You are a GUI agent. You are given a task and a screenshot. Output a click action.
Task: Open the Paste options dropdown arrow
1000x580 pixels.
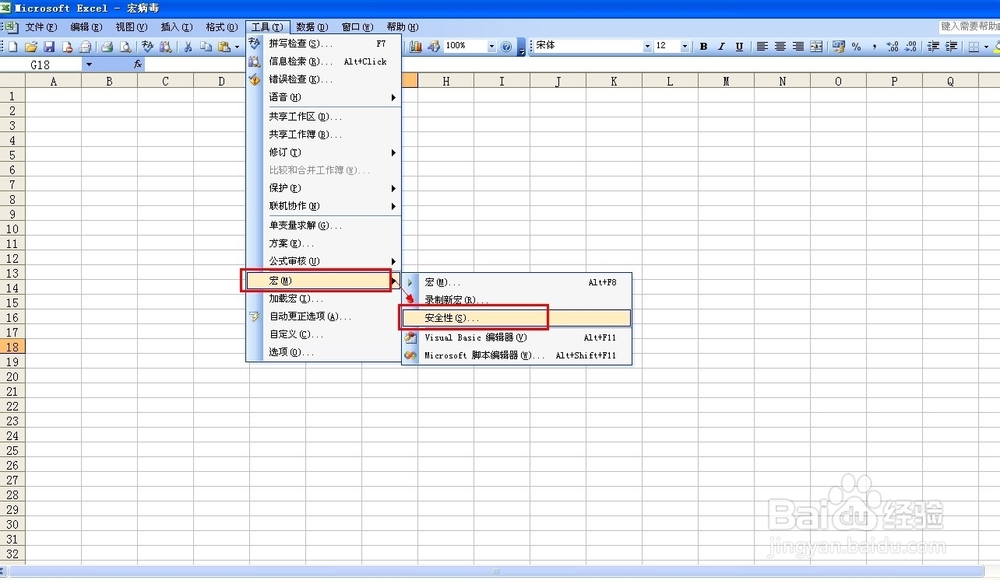point(237,47)
